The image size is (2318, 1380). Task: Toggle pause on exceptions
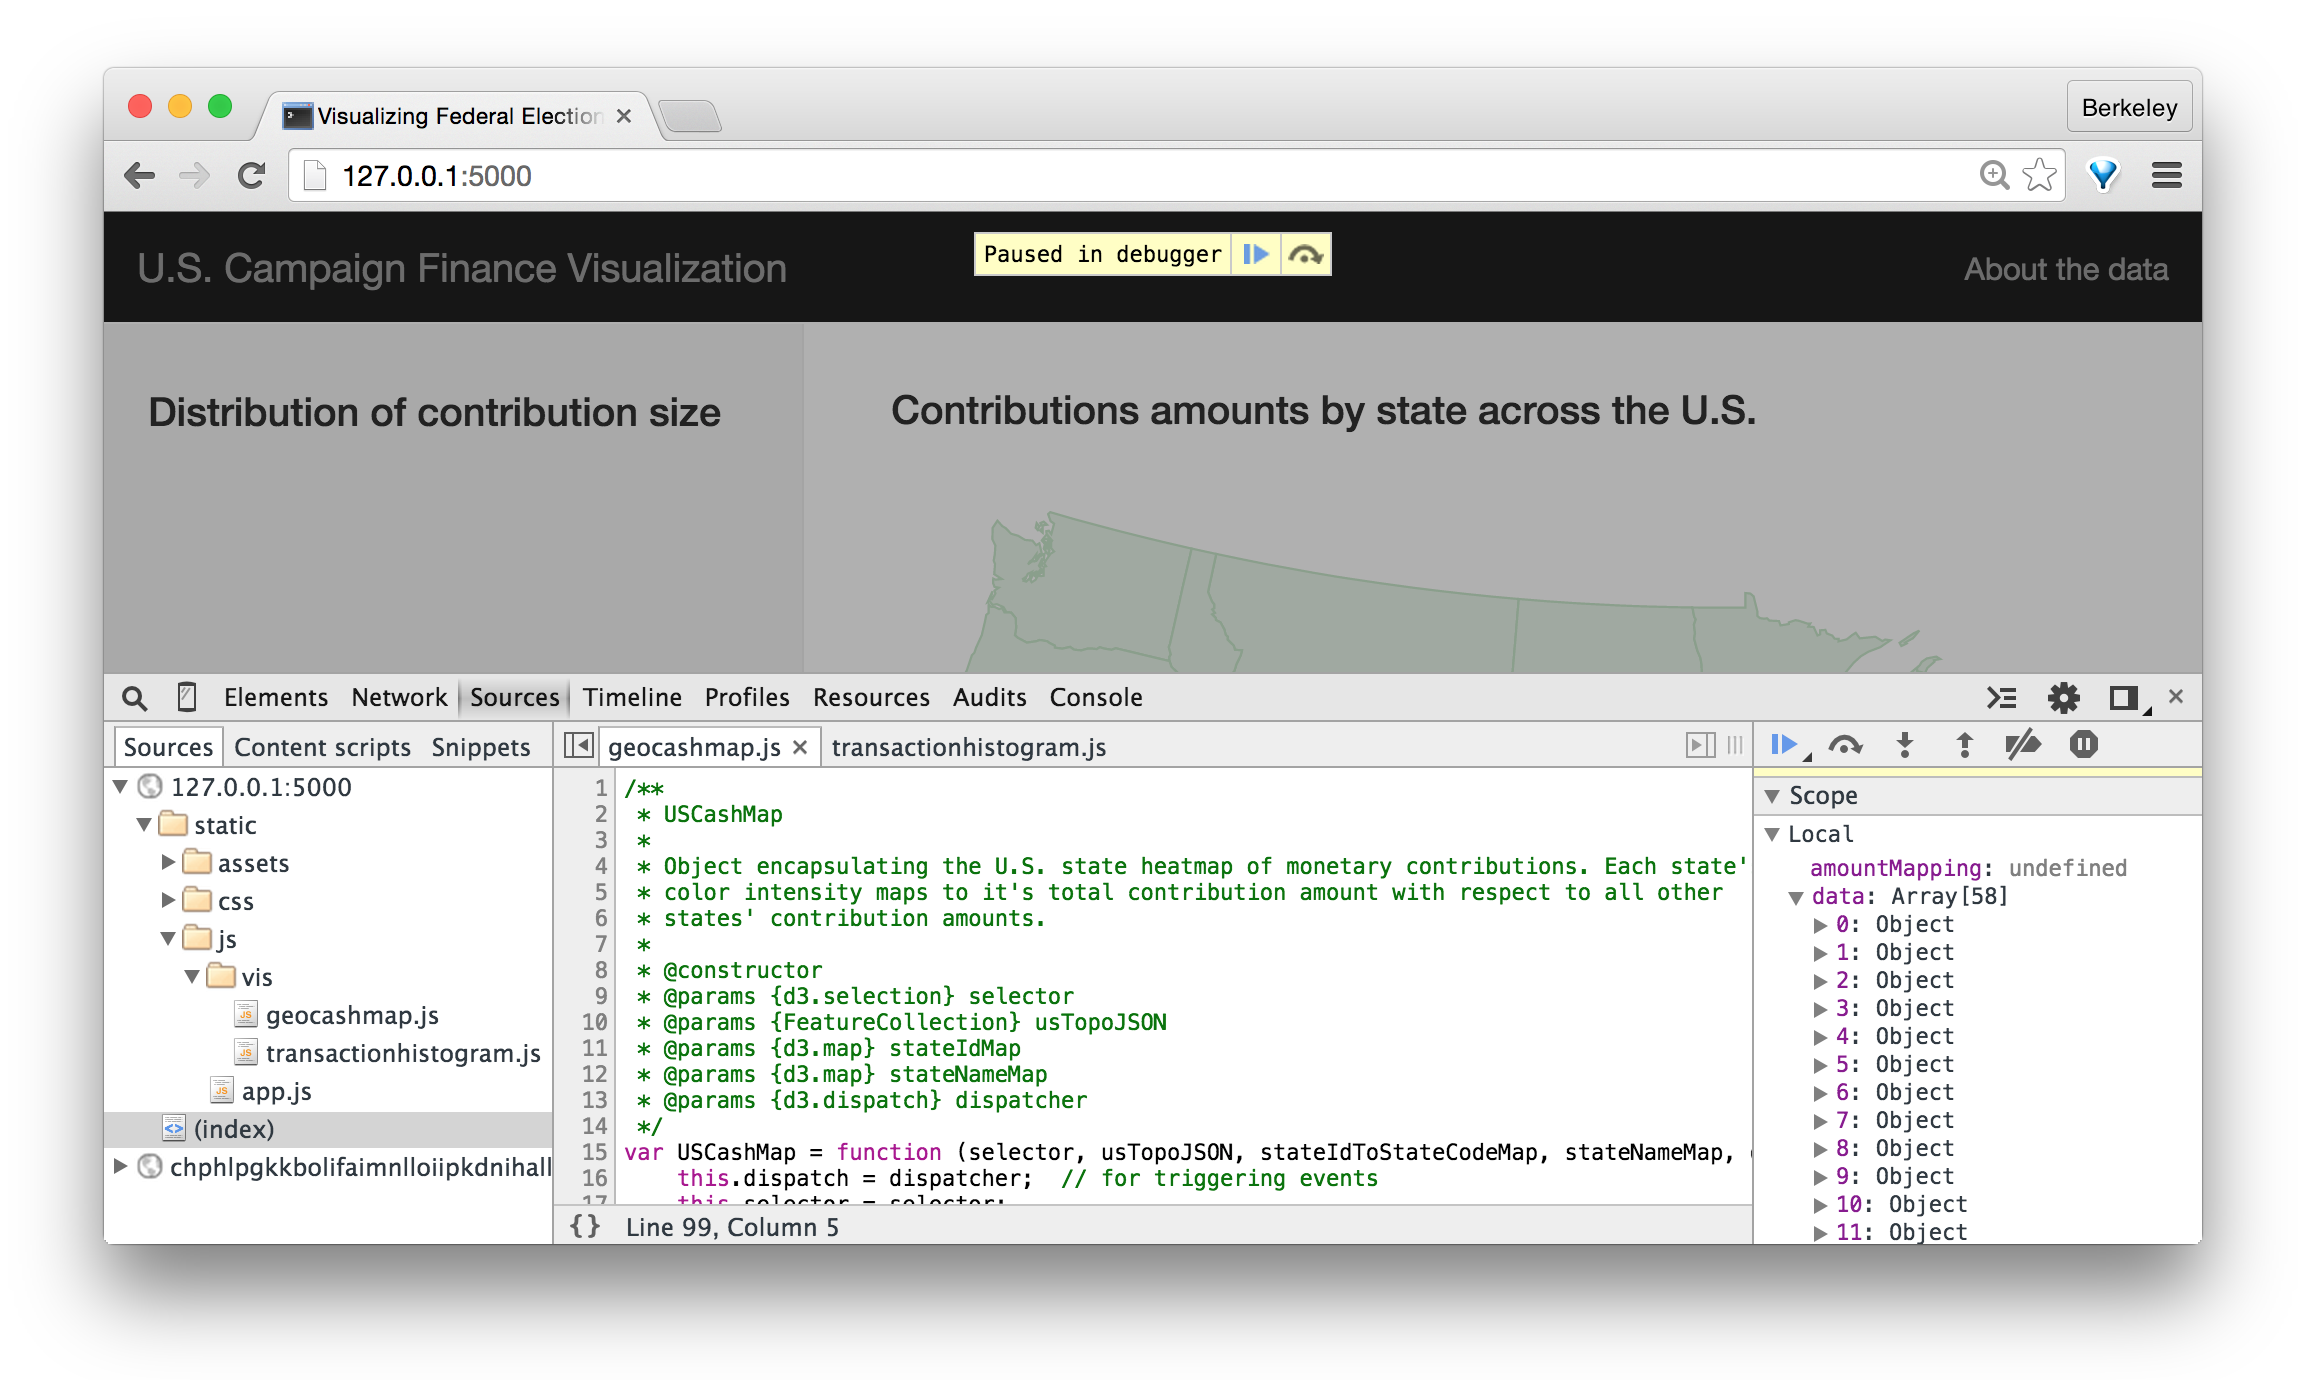[x=2084, y=745]
